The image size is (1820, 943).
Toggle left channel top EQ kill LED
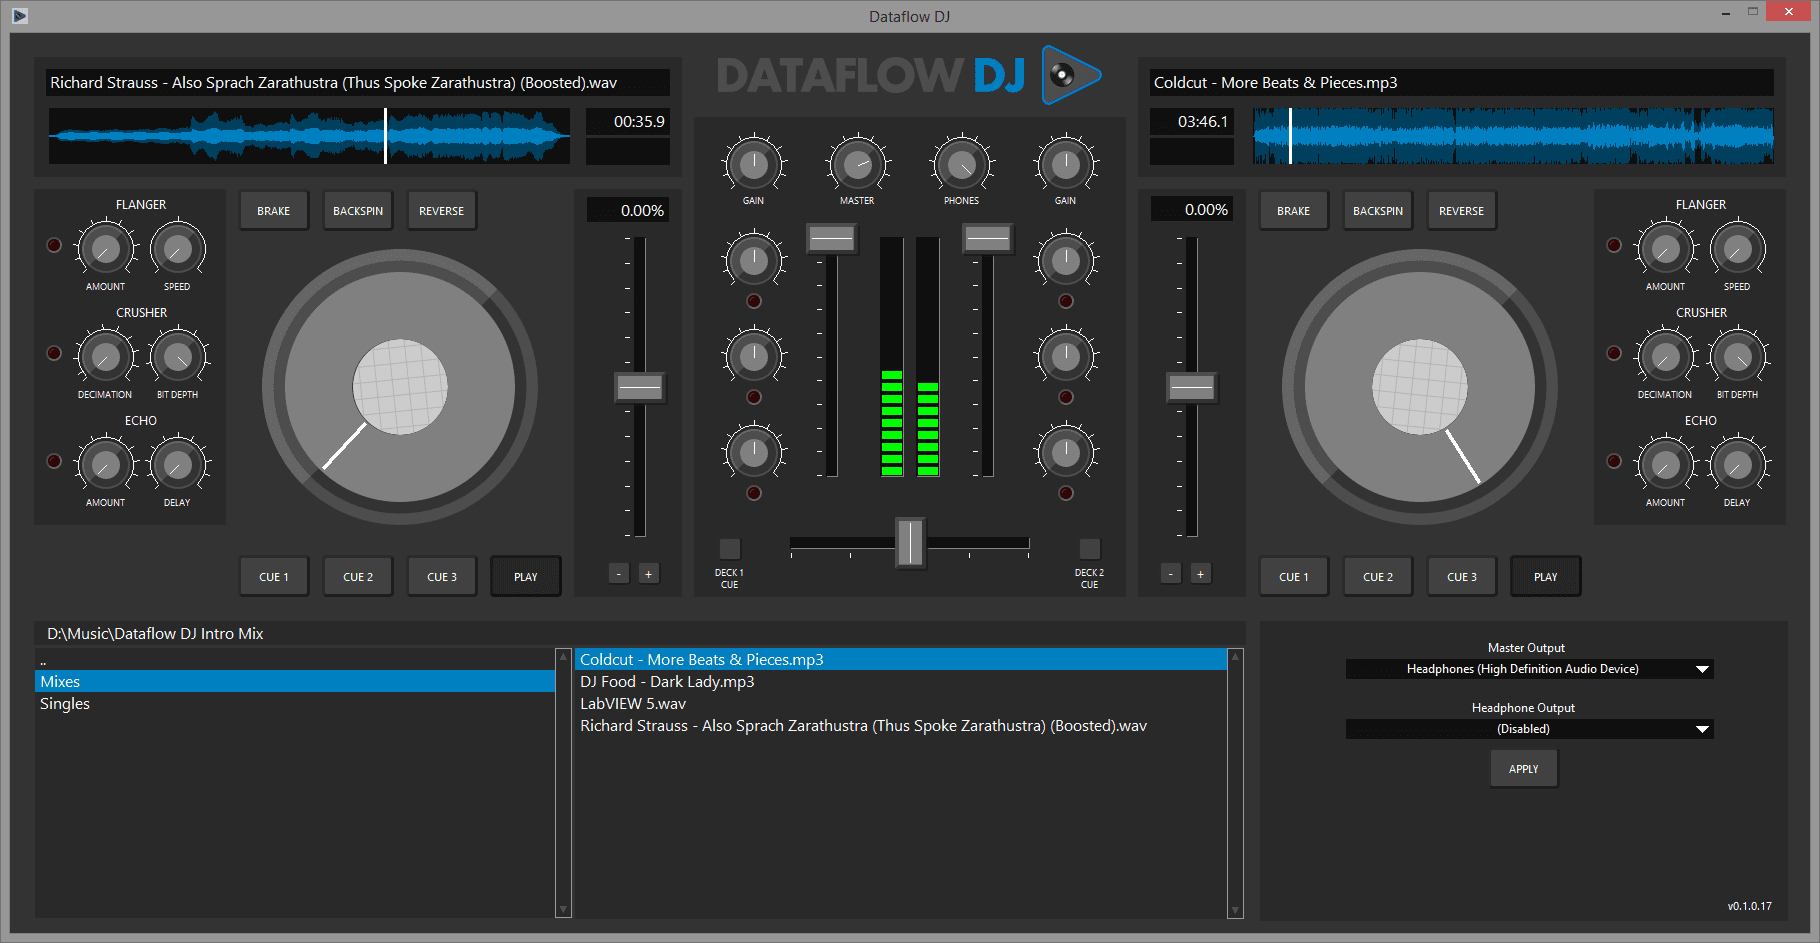point(754,301)
